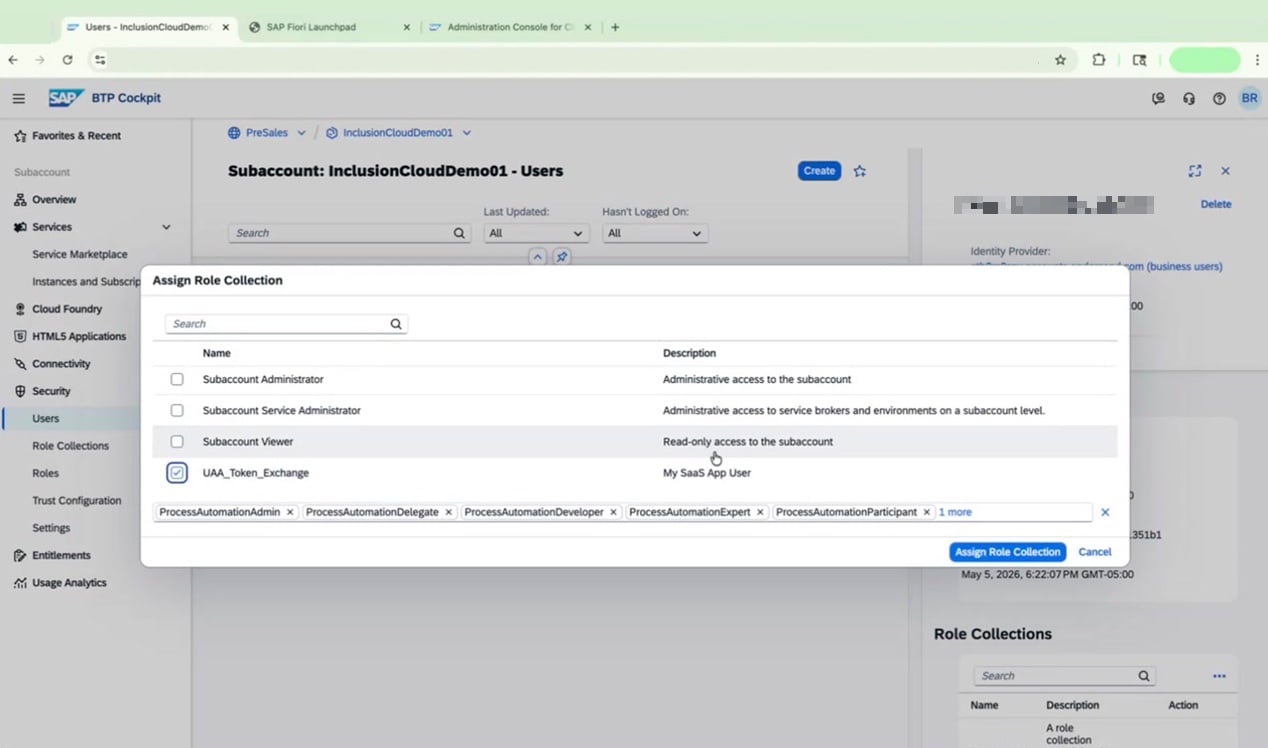This screenshot has width=1268, height=748.
Task: Open the Hasn't Logged On dropdown
Action: [x=655, y=233]
